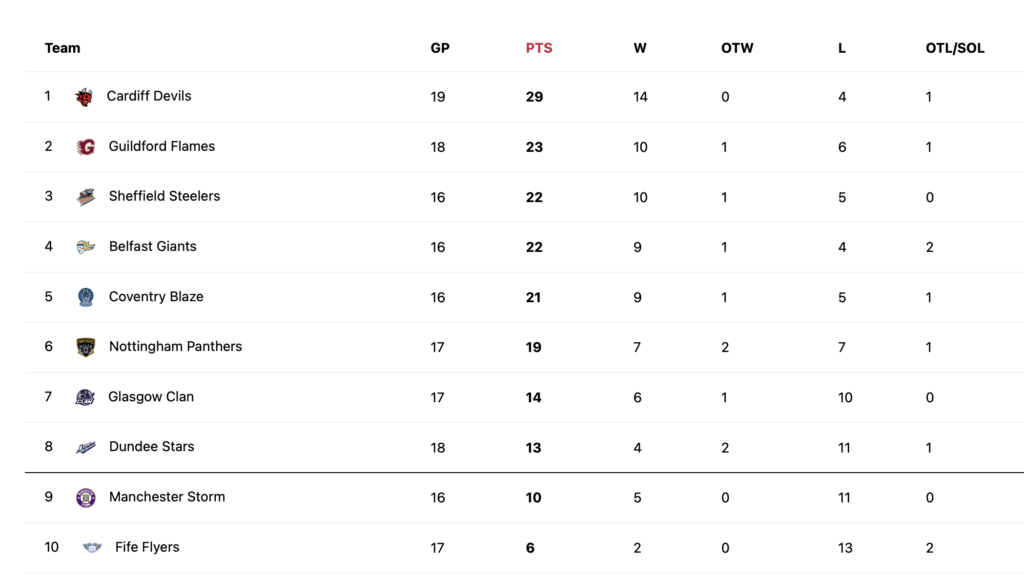
Task: Select the Sheffield Steelers logo
Action: tap(86, 197)
